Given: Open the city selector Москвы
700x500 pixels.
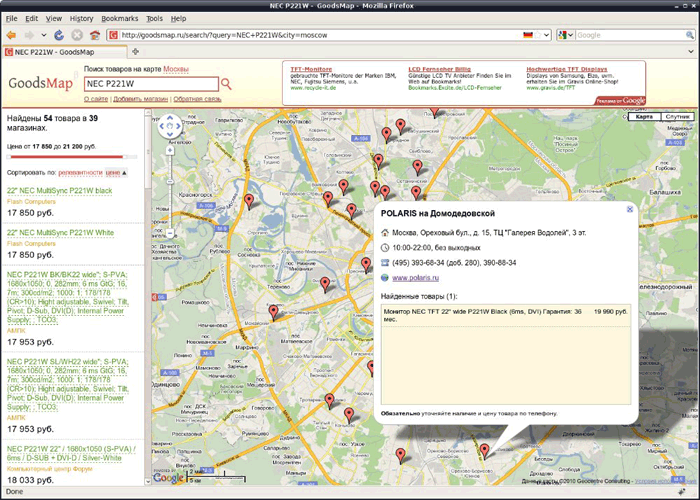Looking at the screenshot, I should coord(176,69).
